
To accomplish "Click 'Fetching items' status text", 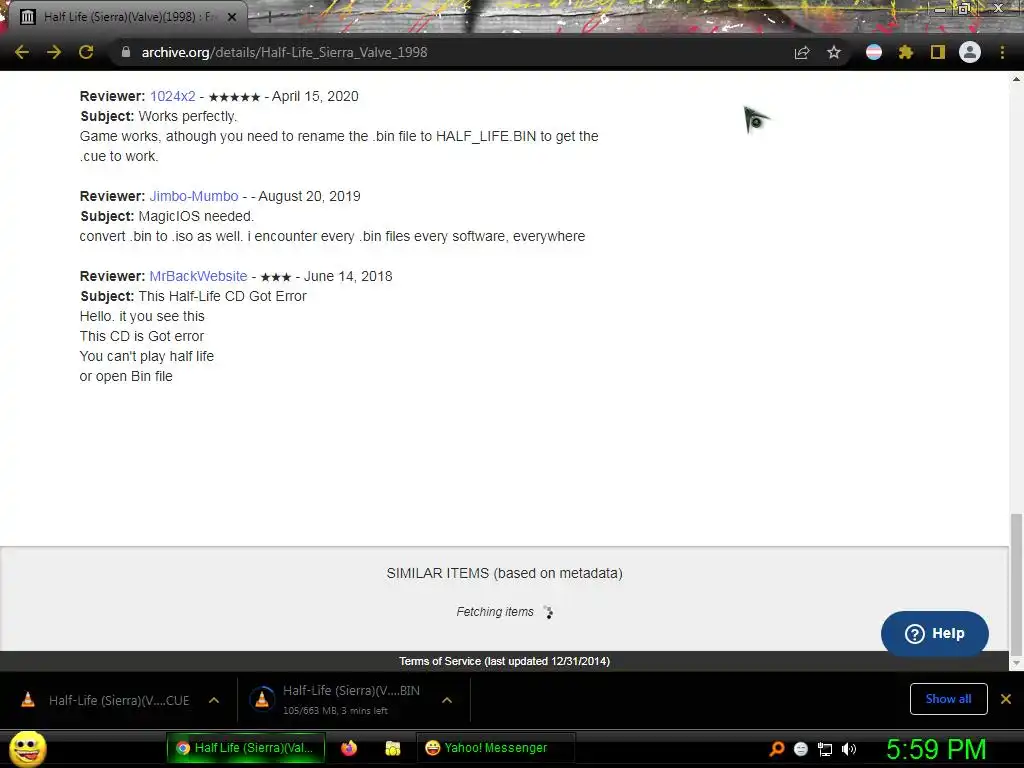I will pyautogui.click(x=495, y=612).
